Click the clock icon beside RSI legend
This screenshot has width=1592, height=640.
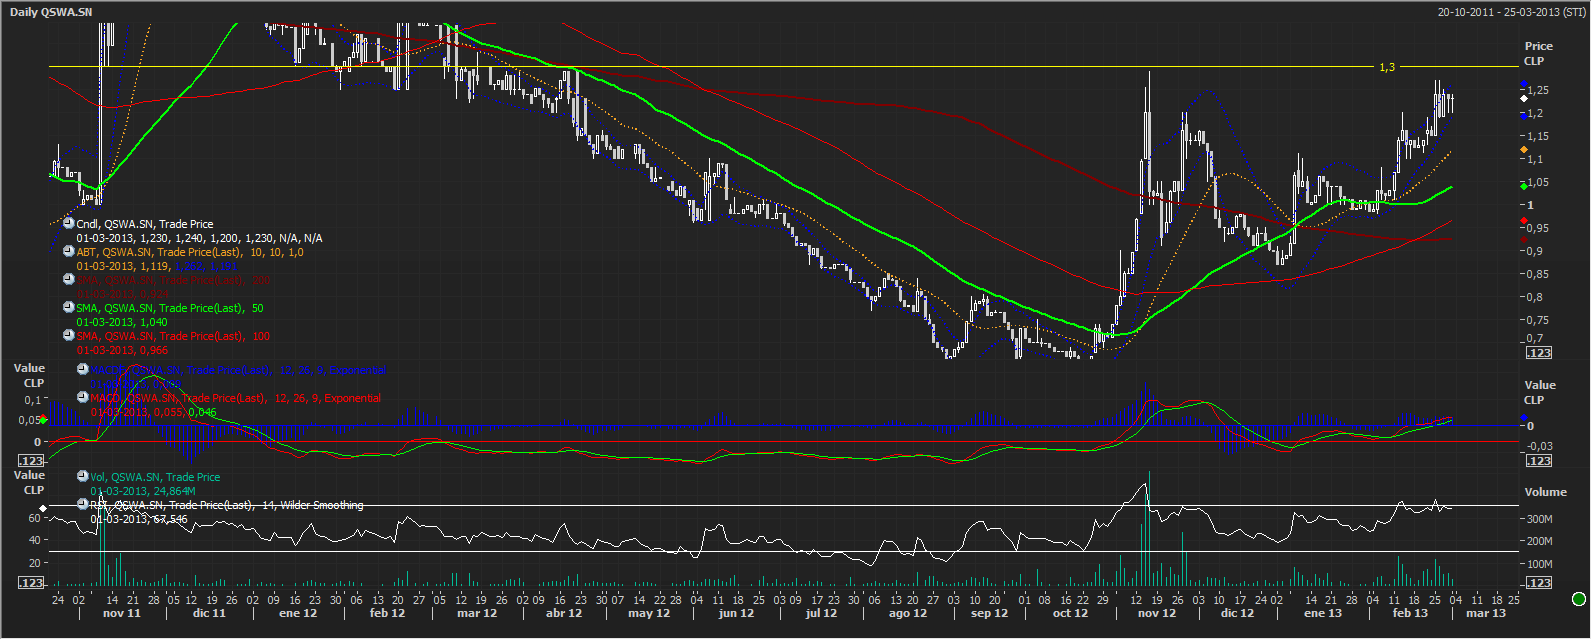[x=83, y=506]
